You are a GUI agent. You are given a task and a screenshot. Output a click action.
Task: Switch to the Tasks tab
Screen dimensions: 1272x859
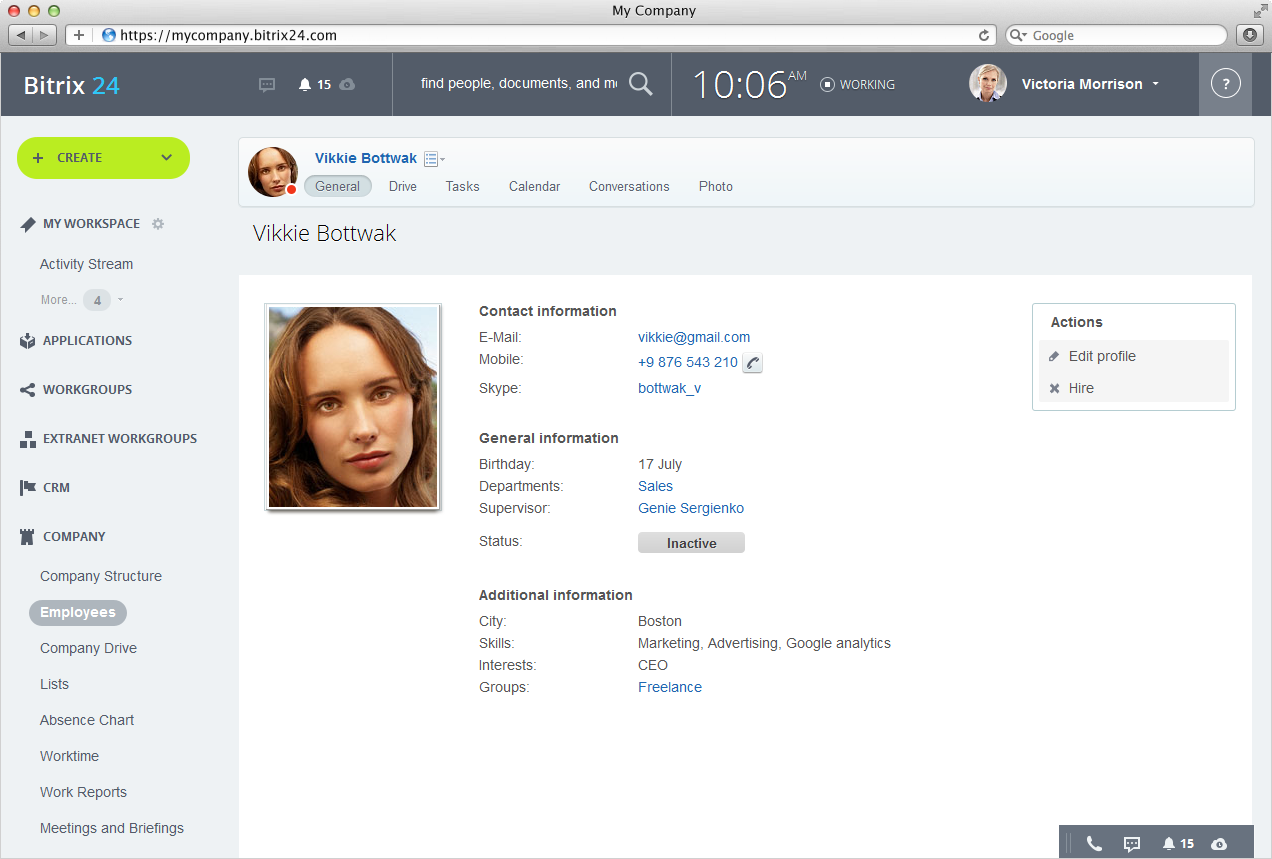462,186
